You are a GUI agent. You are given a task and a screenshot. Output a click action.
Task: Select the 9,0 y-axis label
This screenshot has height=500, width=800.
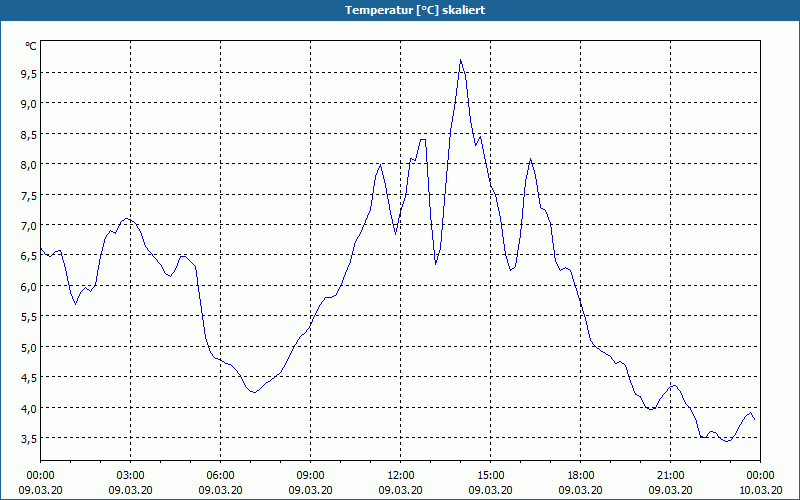tap(28, 104)
